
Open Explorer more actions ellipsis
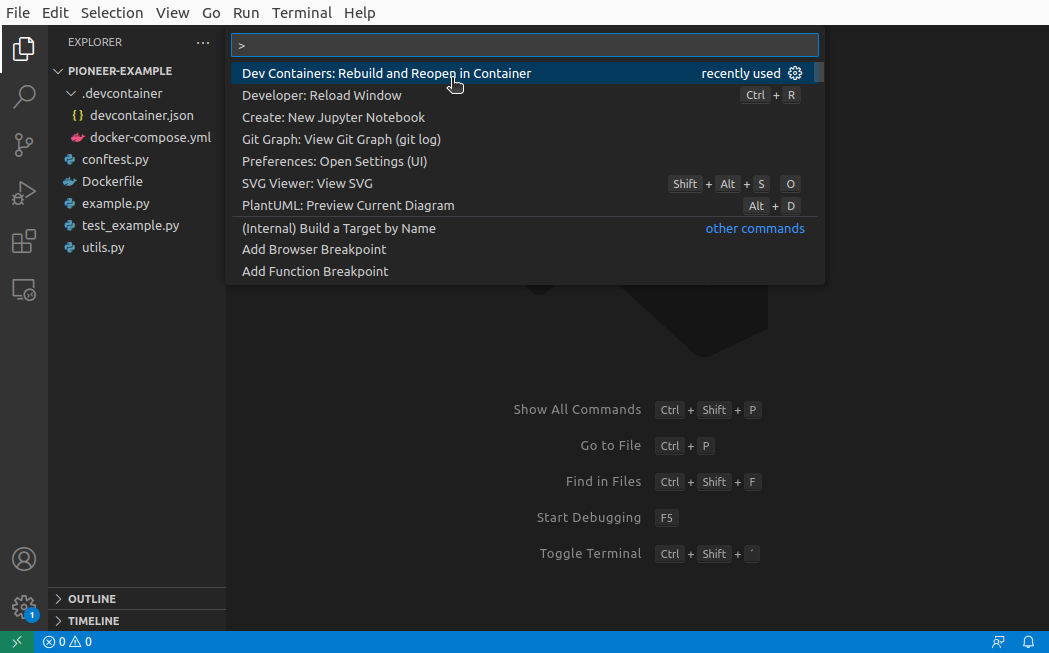[203, 43]
